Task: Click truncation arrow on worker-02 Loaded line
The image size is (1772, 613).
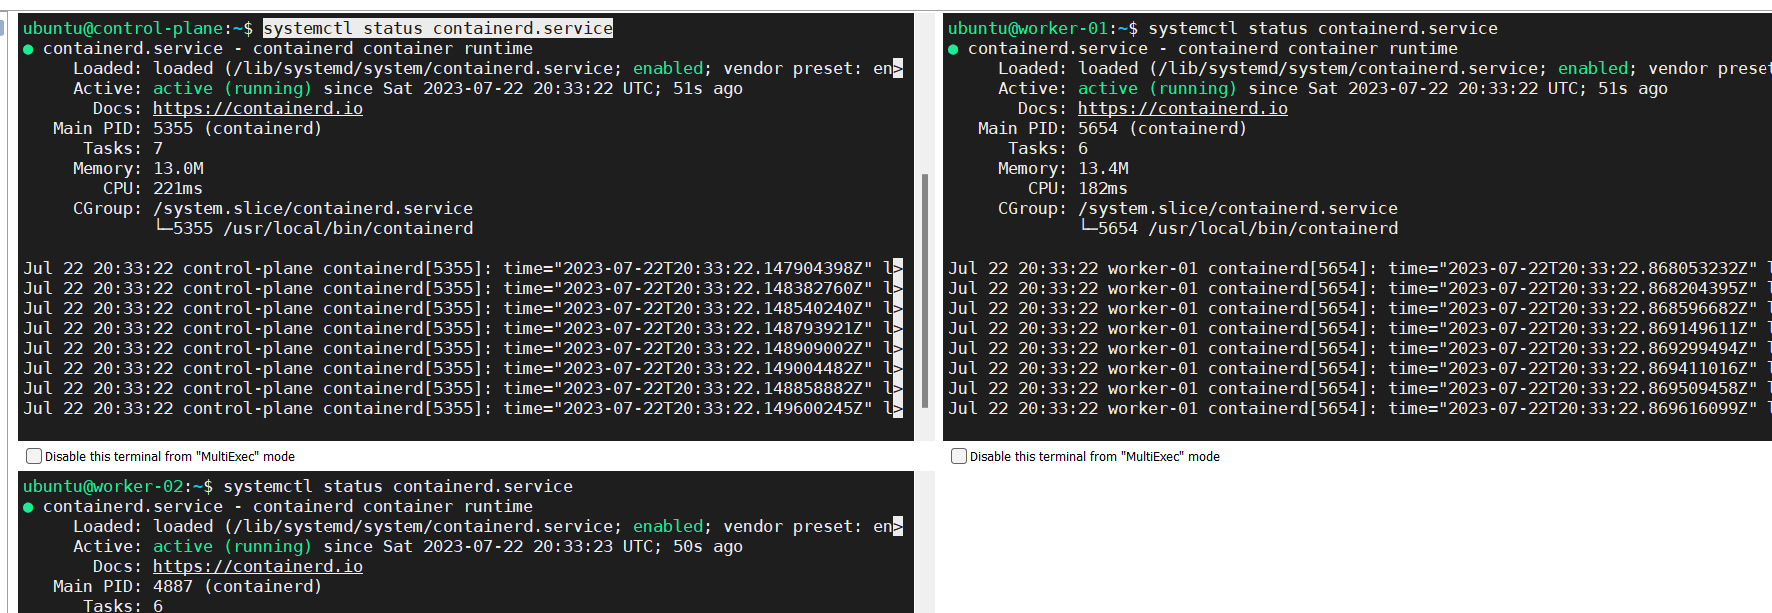Action: pyautogui.click(x=897, y=526)
